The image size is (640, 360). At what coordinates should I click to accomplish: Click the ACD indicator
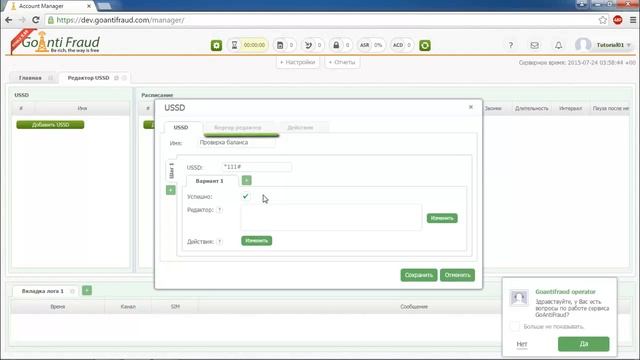[x=402, y=45]
